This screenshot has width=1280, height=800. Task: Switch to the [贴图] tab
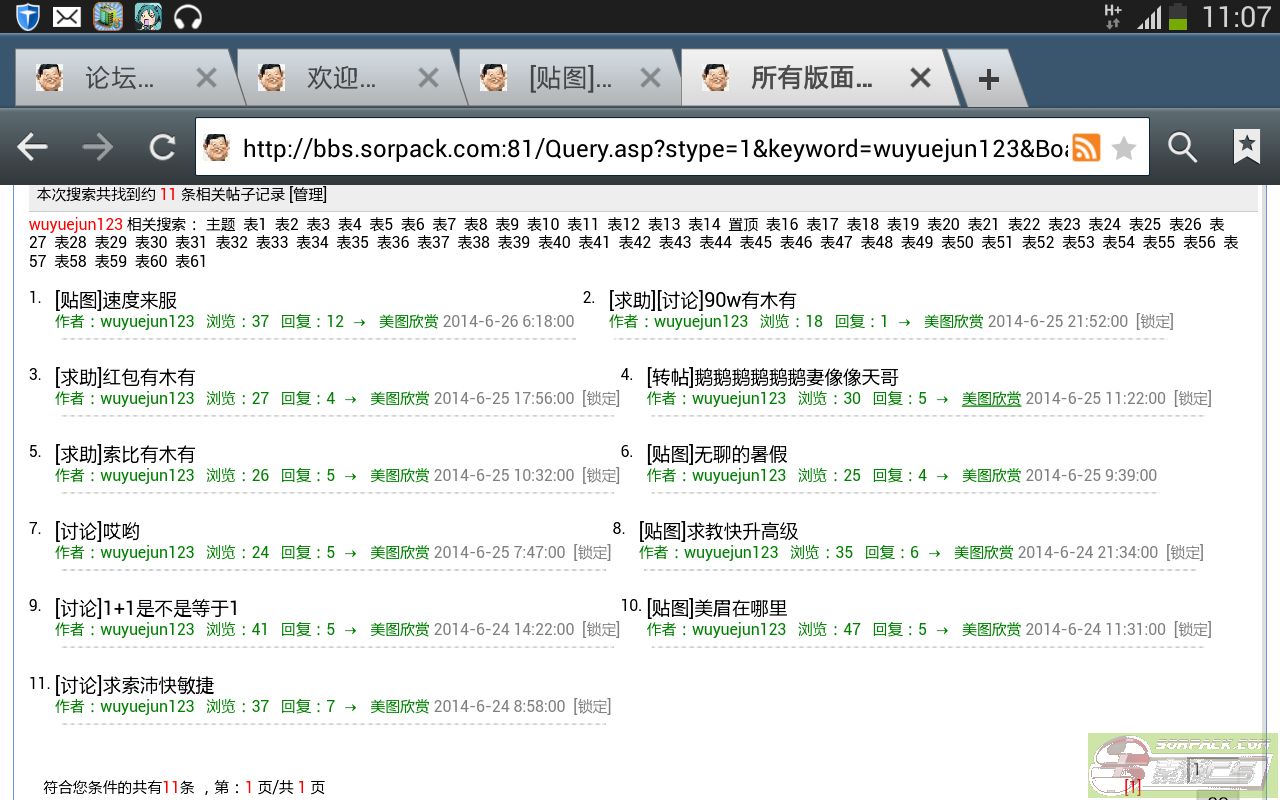568,78
